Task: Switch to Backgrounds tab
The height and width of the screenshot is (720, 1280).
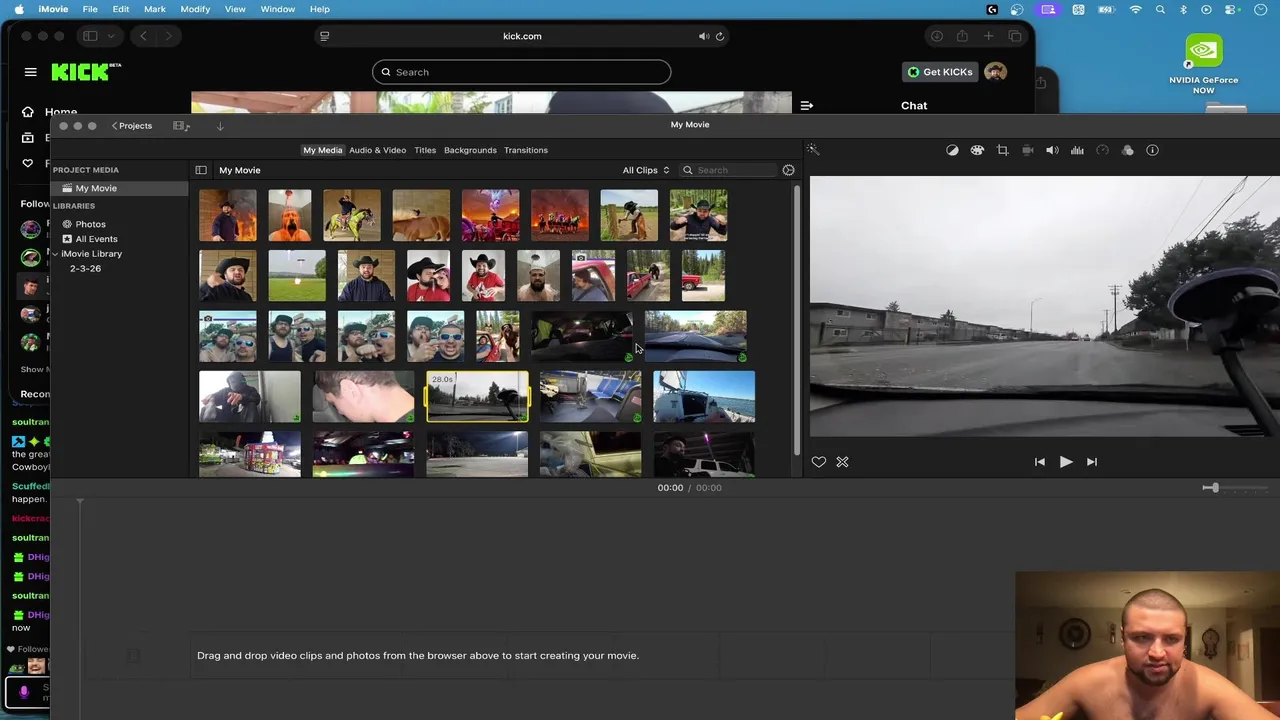Action: [x=470, y=150]
